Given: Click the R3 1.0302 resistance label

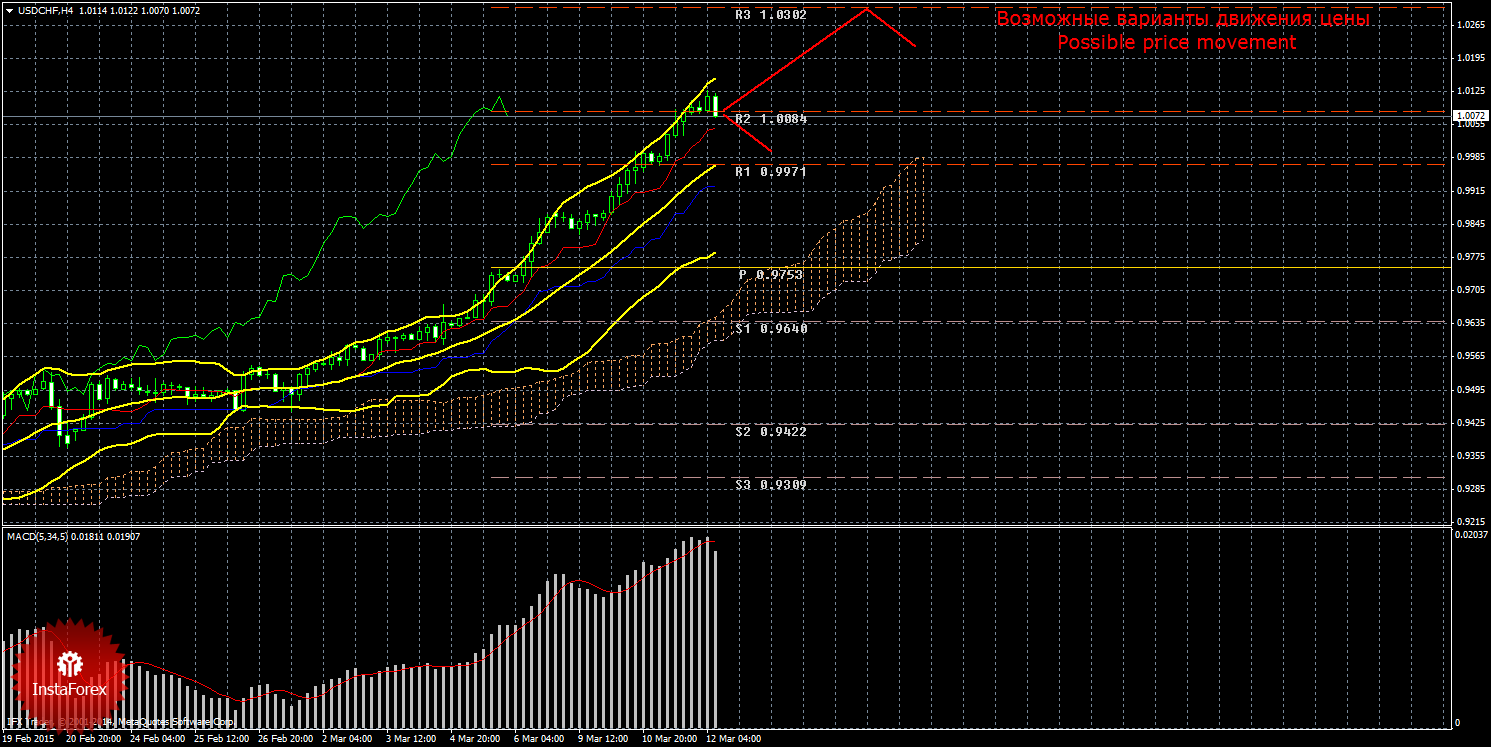Looking at the screenshot, I should (x=770, y=15).
